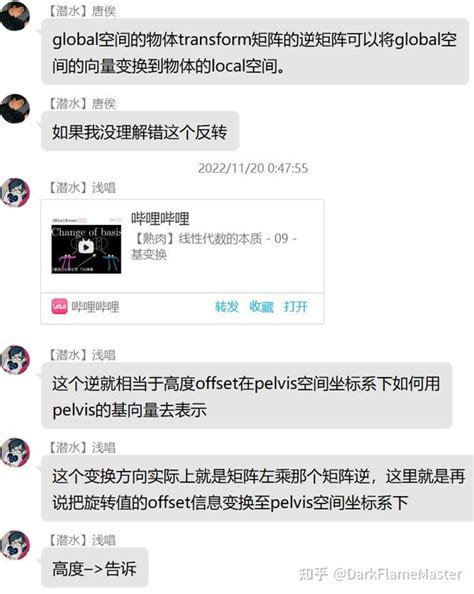Click the 哔哩哔哩 label in card footer
The width and height of the screenshot is (474, 594).
[95, 306]
